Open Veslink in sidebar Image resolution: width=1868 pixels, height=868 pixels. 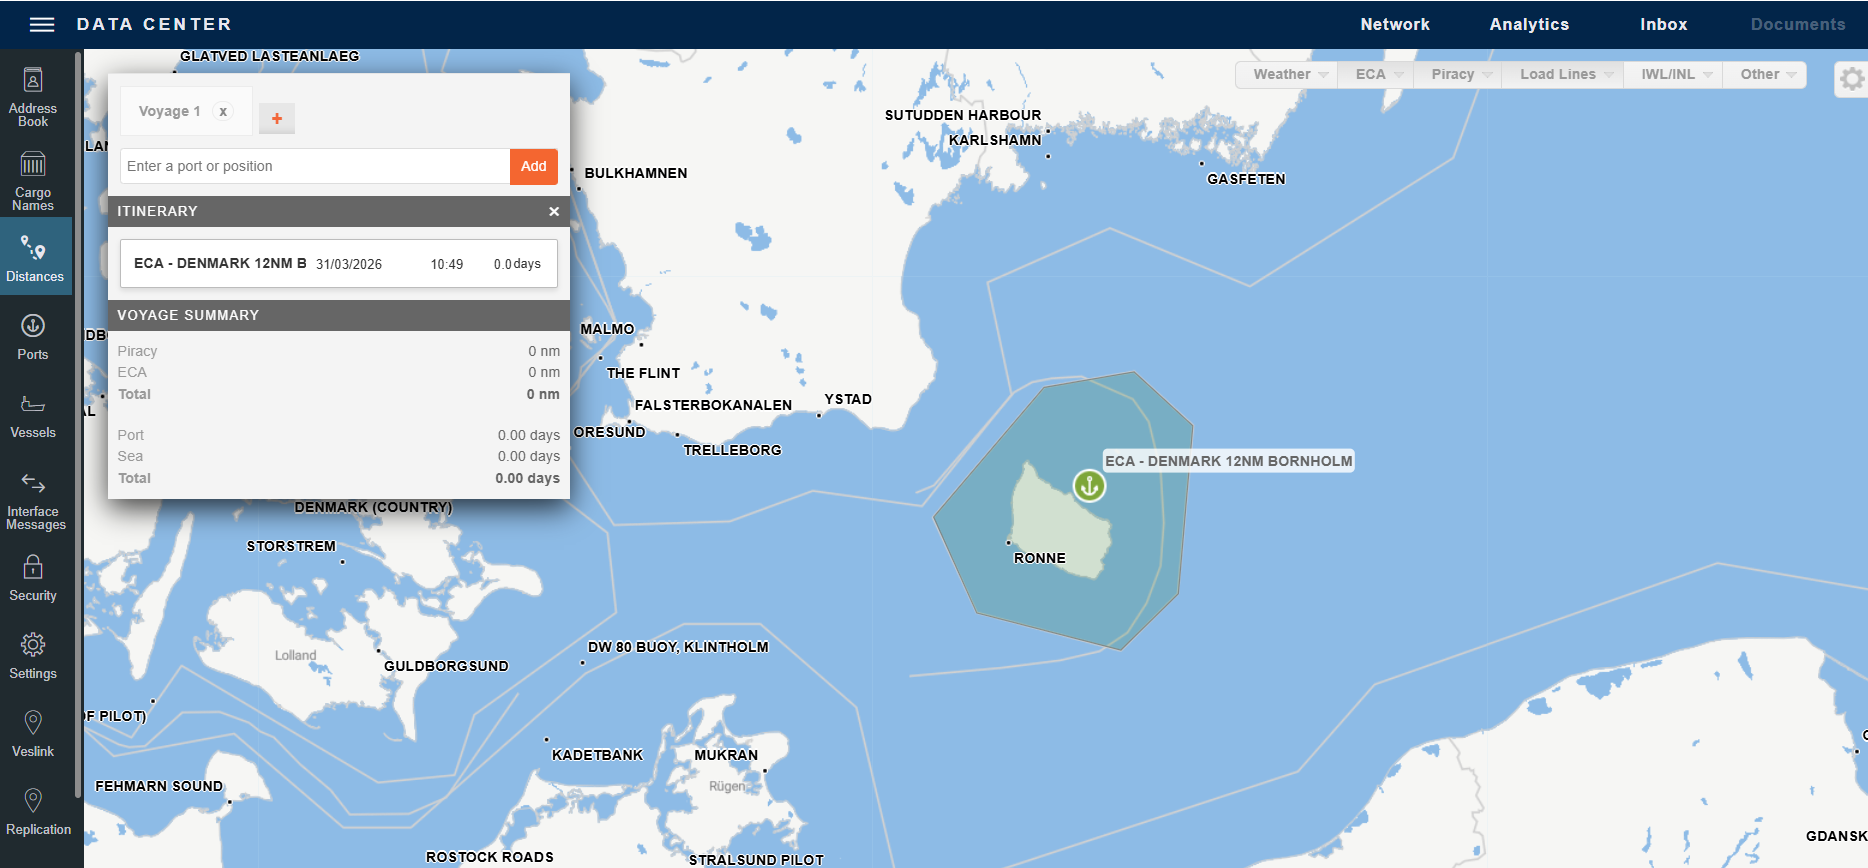coord(33,734)
